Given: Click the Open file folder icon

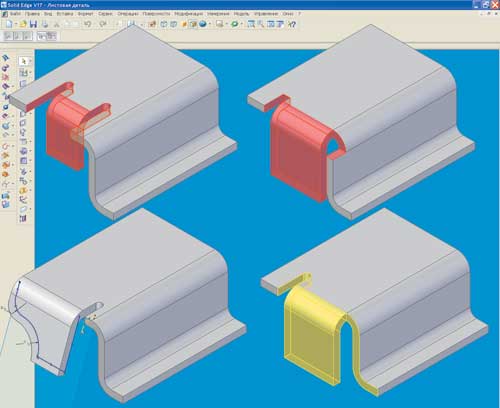Looking at the screenshot, I should tap(23, 24).
